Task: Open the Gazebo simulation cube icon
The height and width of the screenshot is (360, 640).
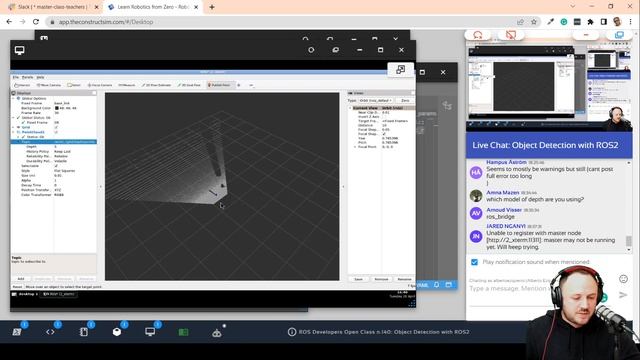Action: (117, 332)
